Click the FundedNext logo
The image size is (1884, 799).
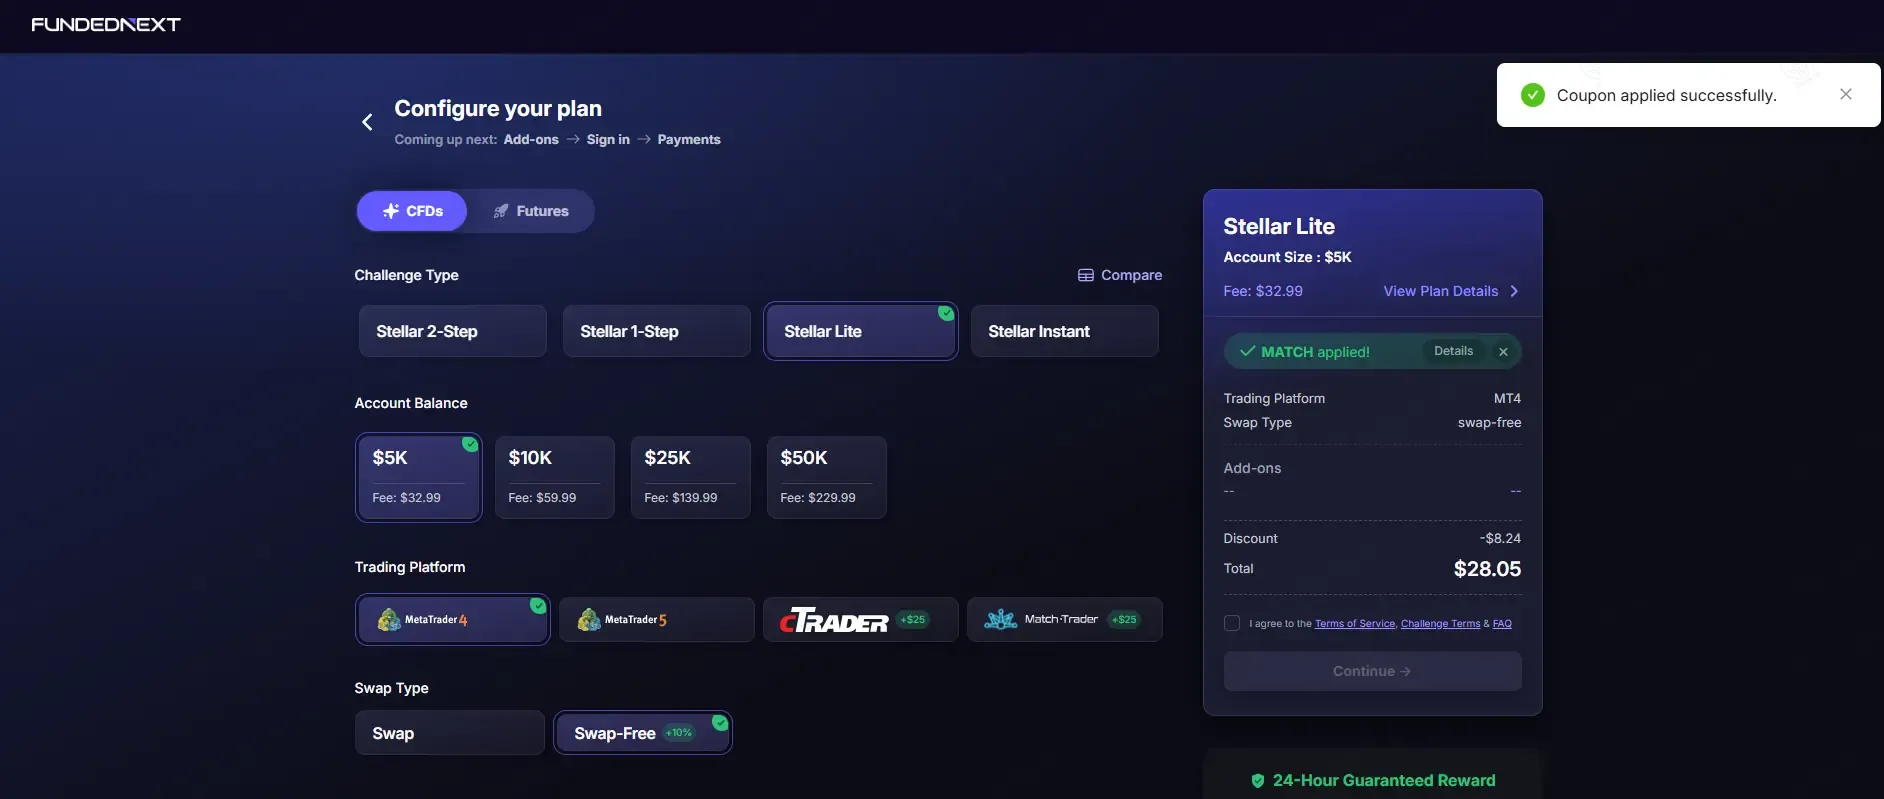[x=106, y=24]
